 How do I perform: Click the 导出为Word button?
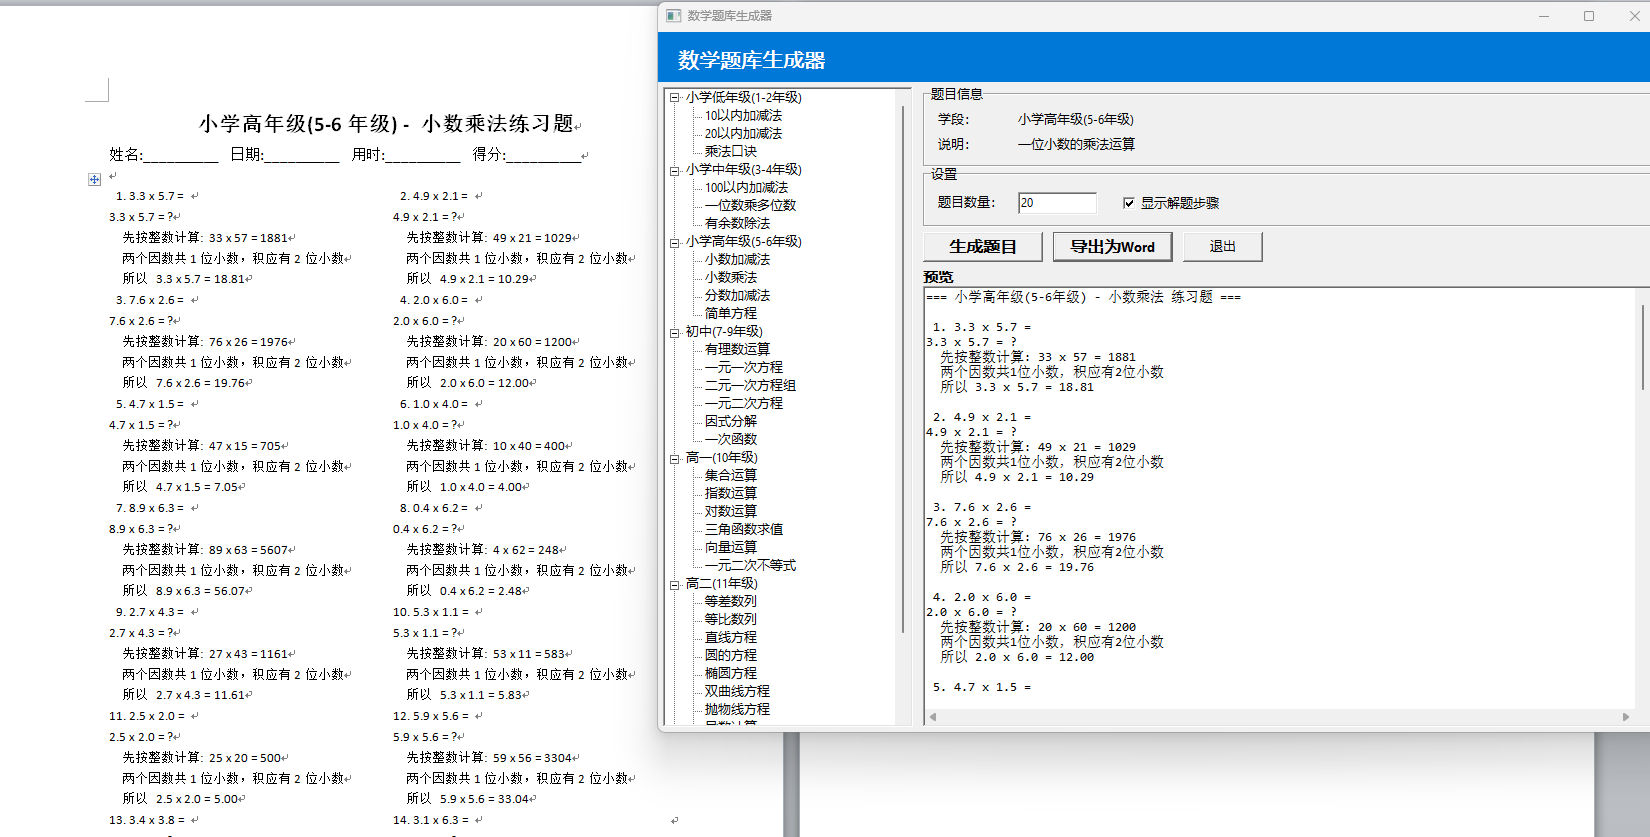click(x=1112, y=247)
